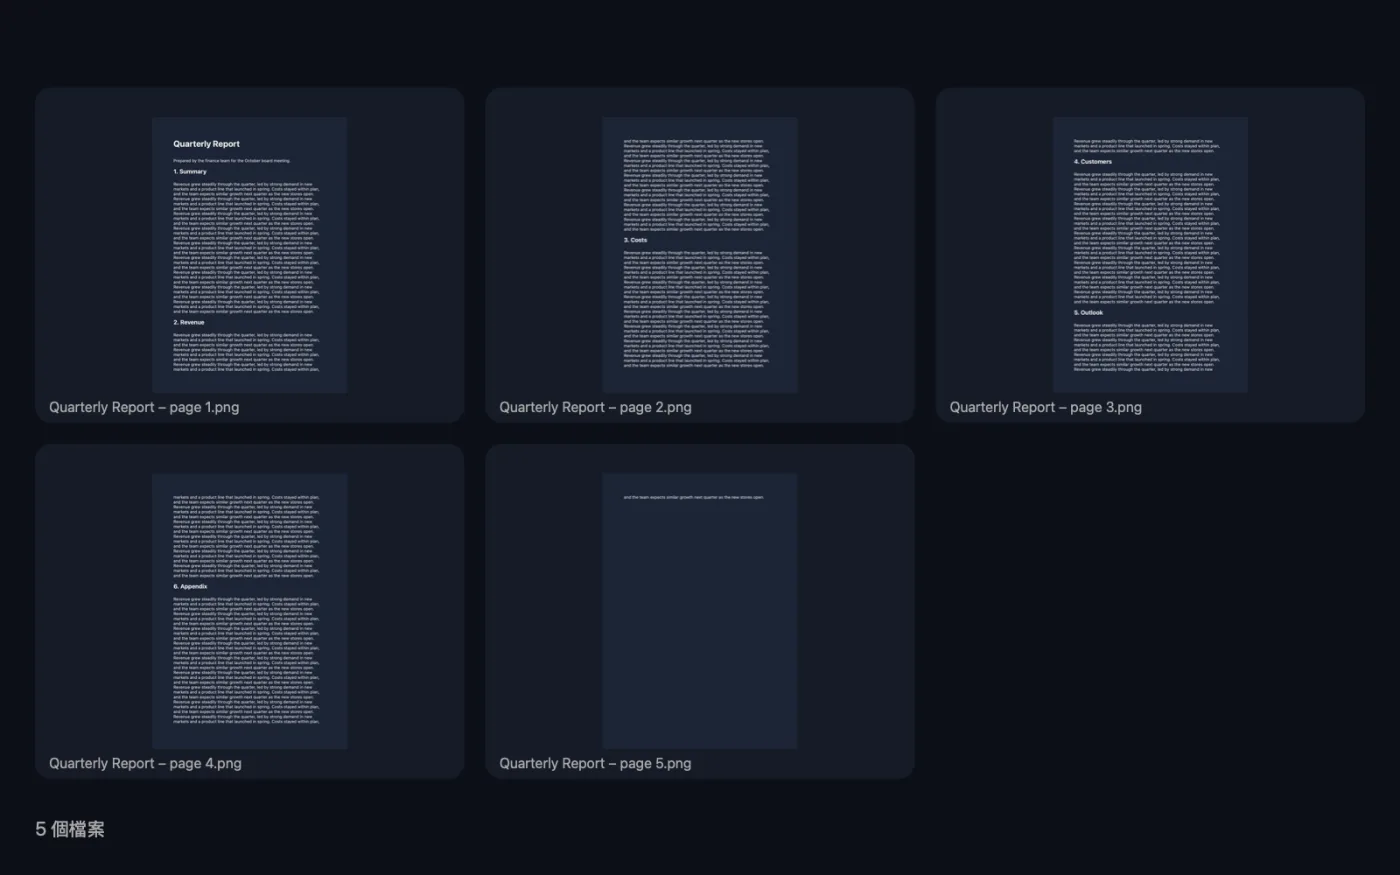This screenshot has width=1400, height=875.
Task: Select file name 'Quarterly Report – page 3.png'
Action: coord(1045,407)
